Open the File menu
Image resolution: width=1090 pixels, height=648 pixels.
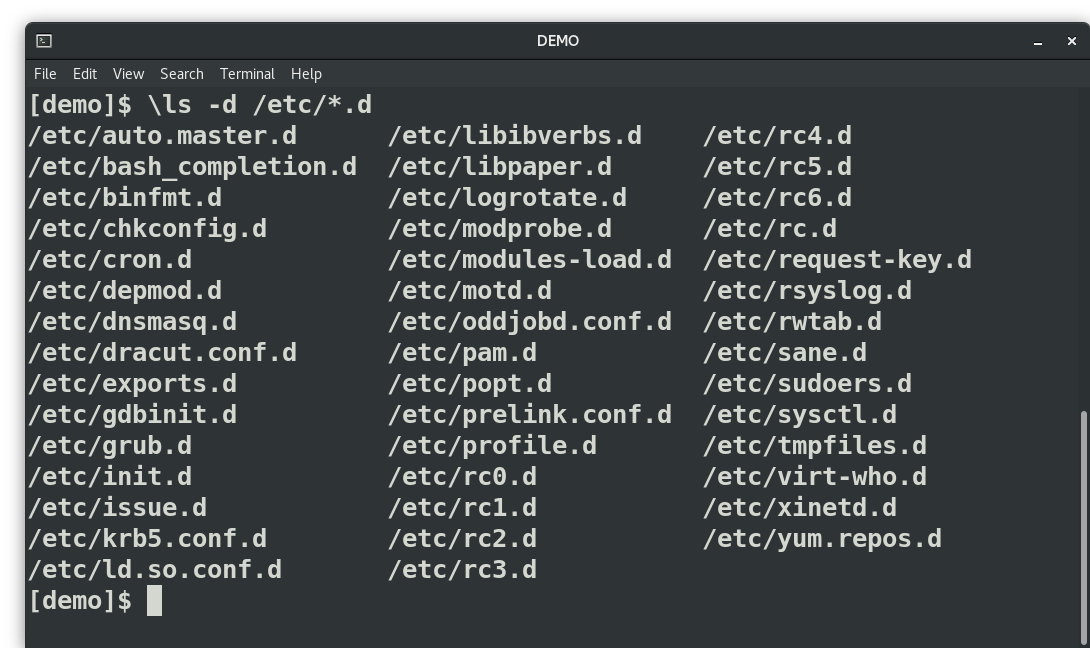[x=45, y=74]
